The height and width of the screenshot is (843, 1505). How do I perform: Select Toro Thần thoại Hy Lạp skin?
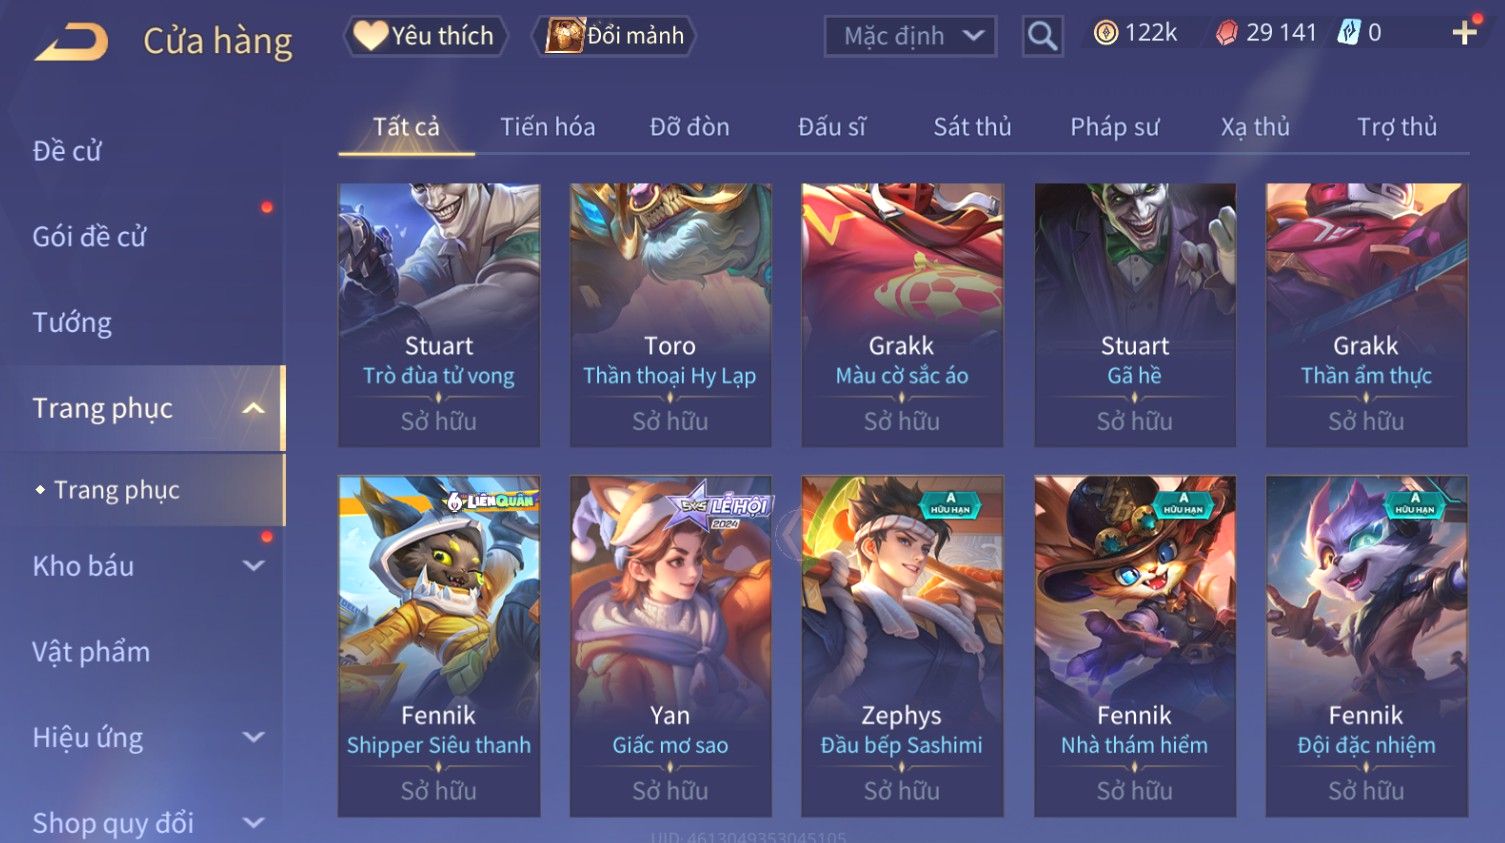point(670,315)
